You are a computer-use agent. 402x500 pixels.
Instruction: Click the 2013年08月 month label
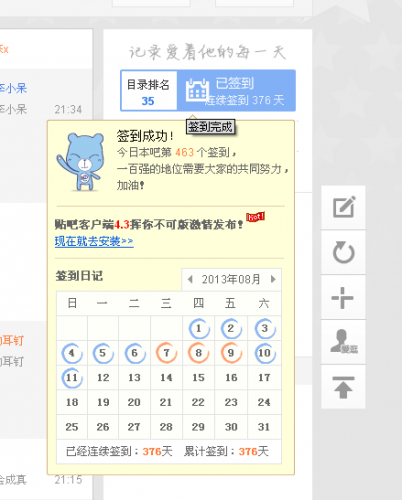[x=231, y=279]
